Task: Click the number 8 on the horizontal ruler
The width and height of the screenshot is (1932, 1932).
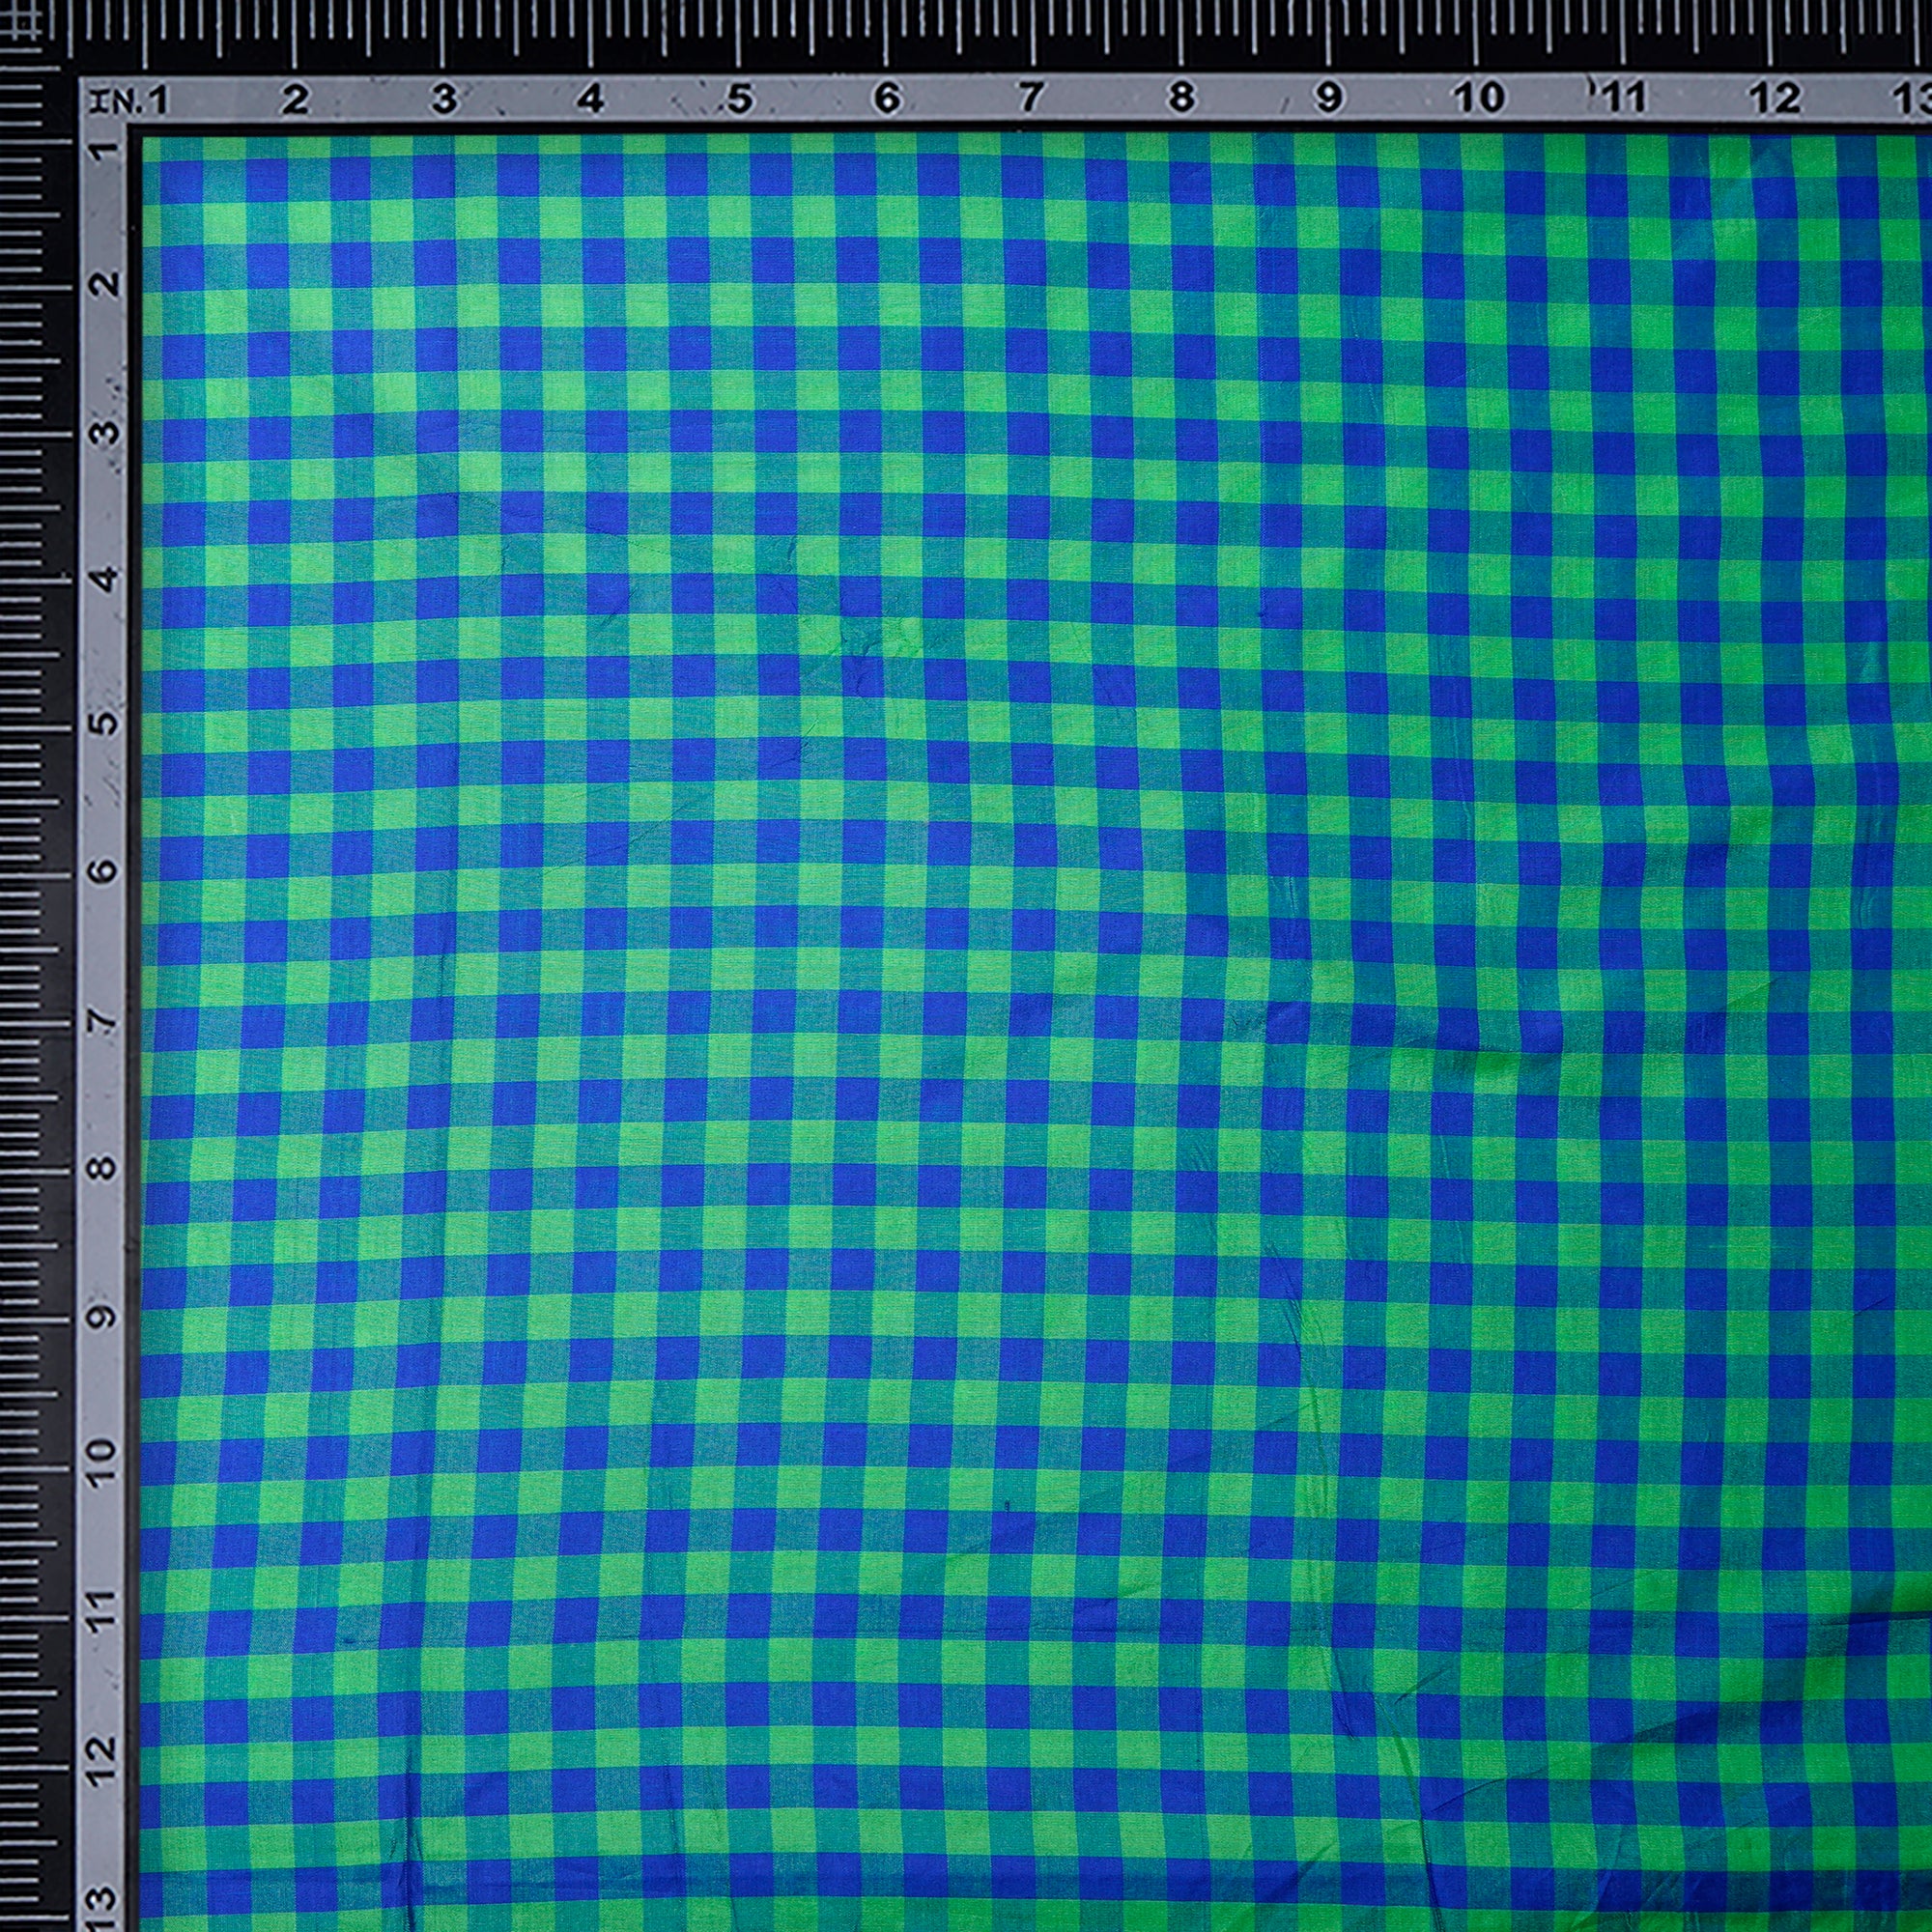Action: 1182,98
